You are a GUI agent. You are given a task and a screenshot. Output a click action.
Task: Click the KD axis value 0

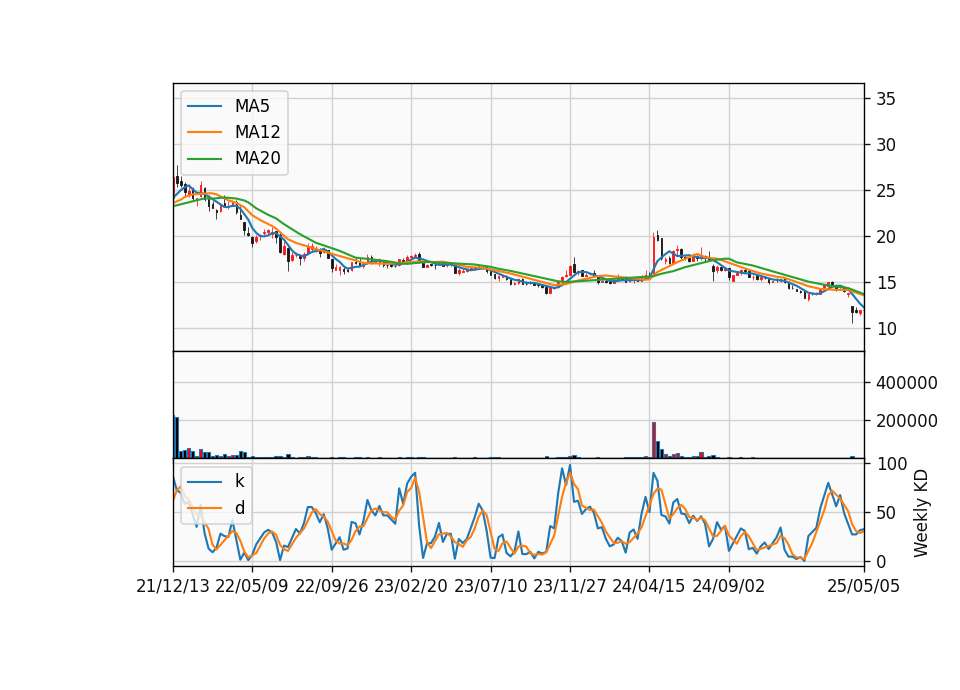pos(881,561)
